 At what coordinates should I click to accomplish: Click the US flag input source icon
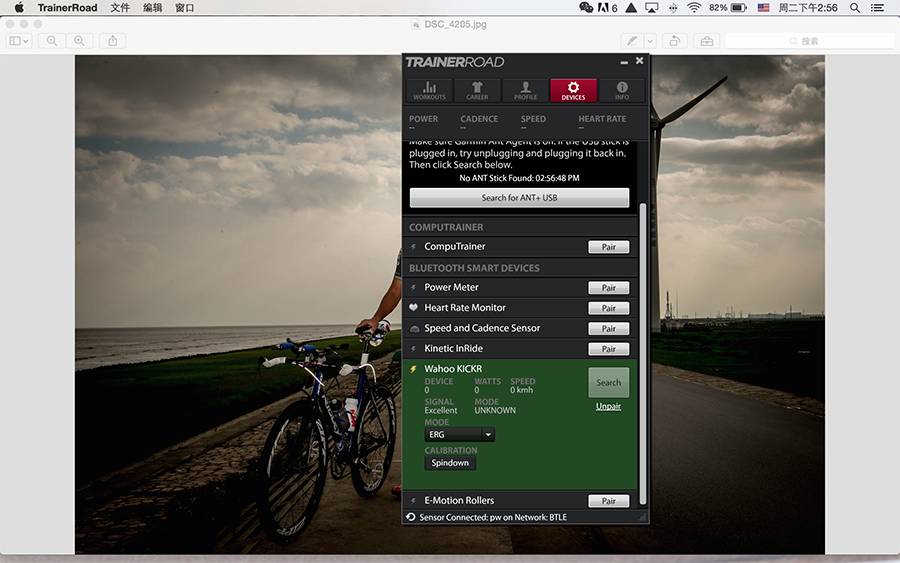coord(763,7)
